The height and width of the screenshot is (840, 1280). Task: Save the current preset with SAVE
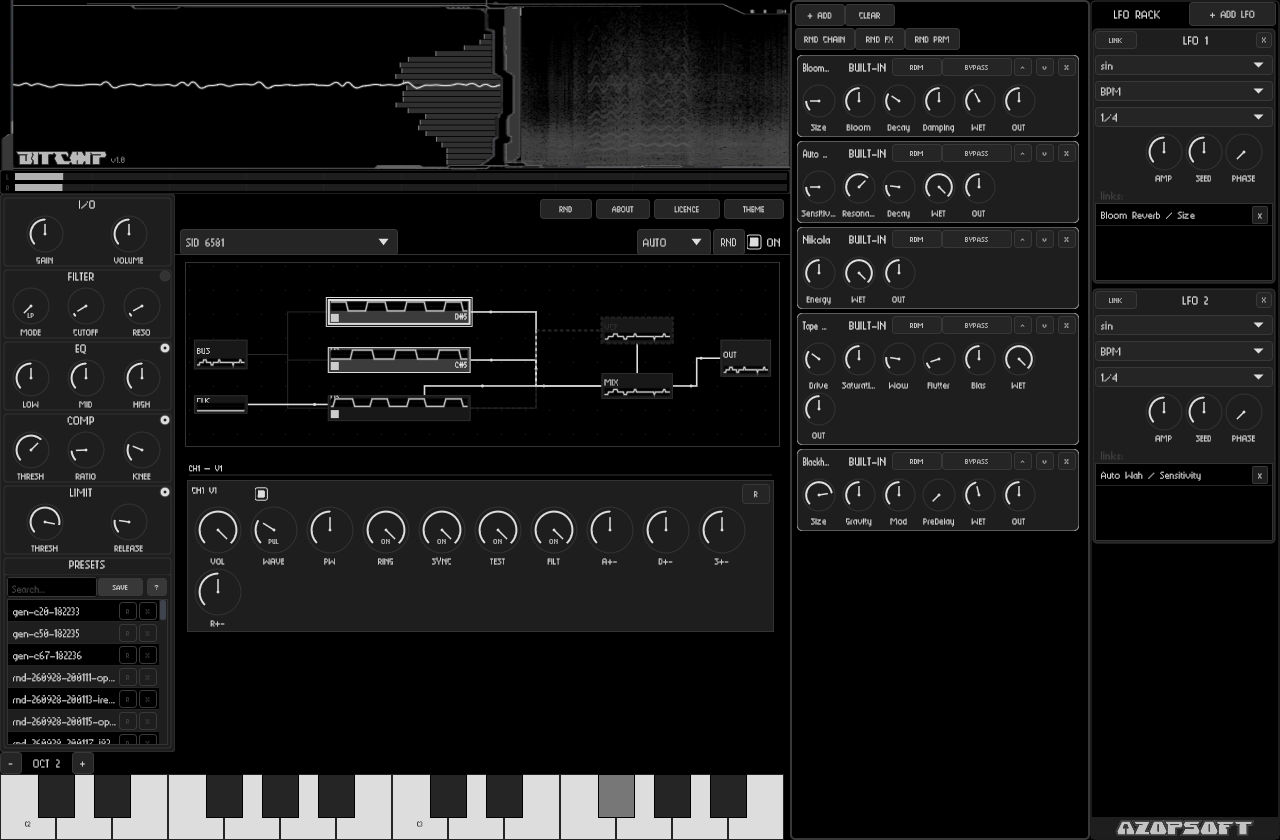[120, 588]
